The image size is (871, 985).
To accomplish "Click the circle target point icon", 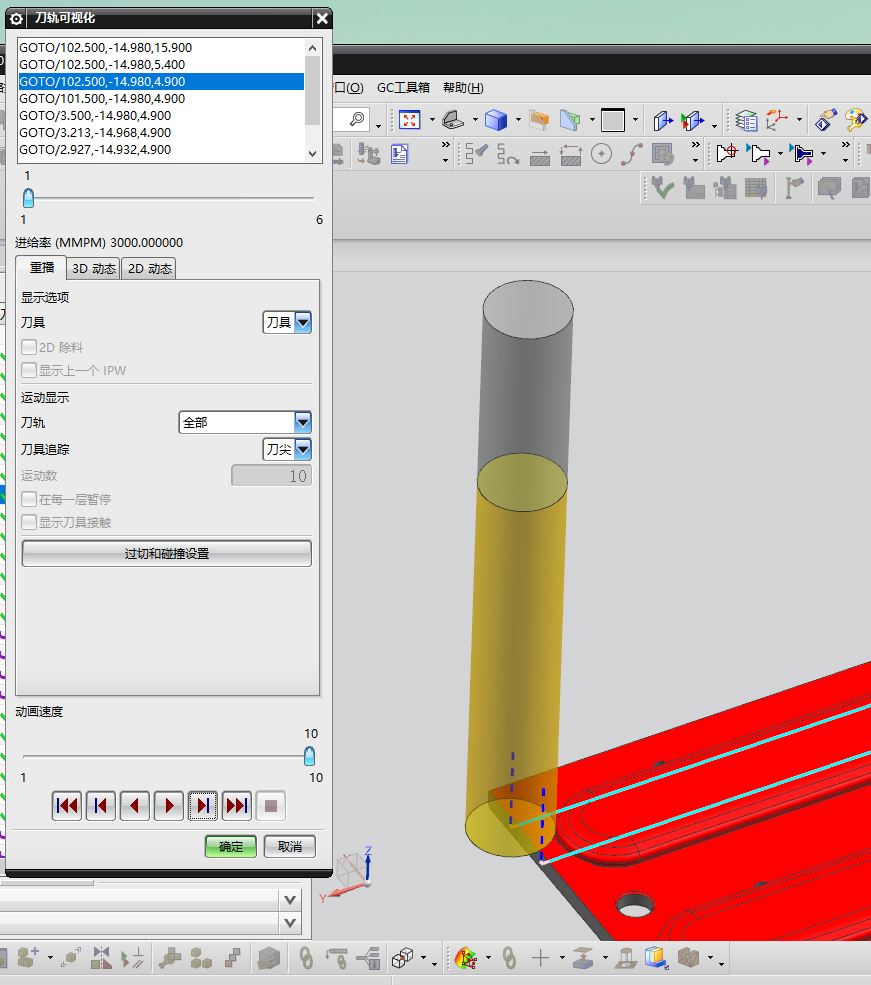I will click(602, 154).
